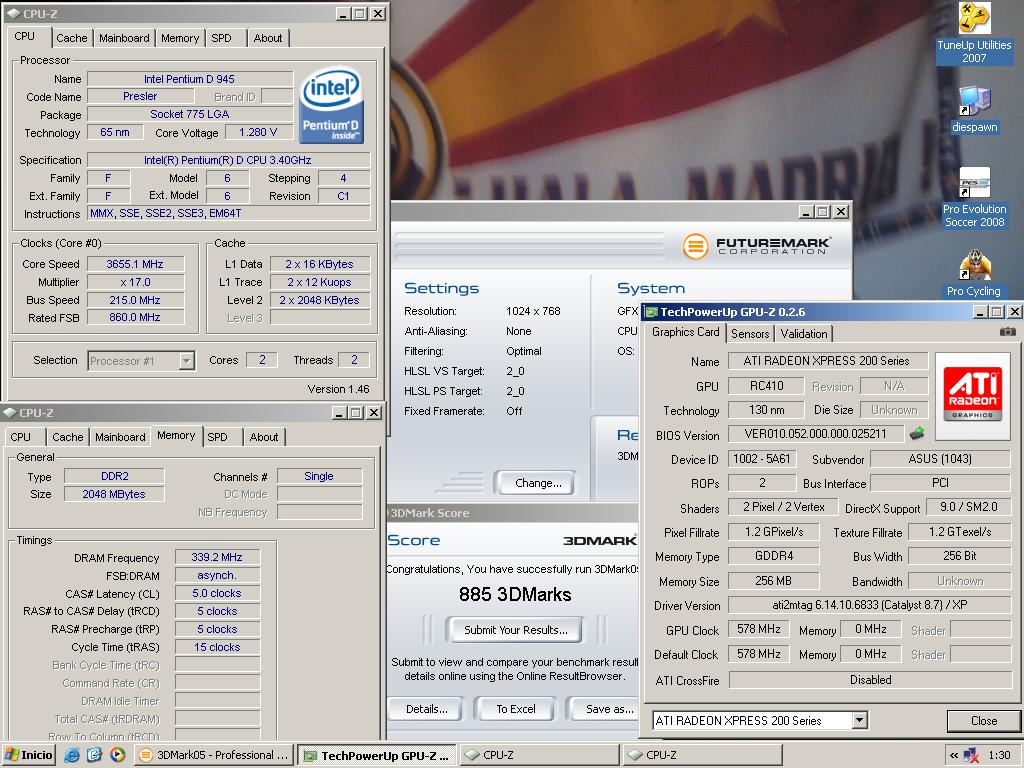Click the network tray icon with red X
The width and height of the screenshot is (1024, 768).
point(971,756)
